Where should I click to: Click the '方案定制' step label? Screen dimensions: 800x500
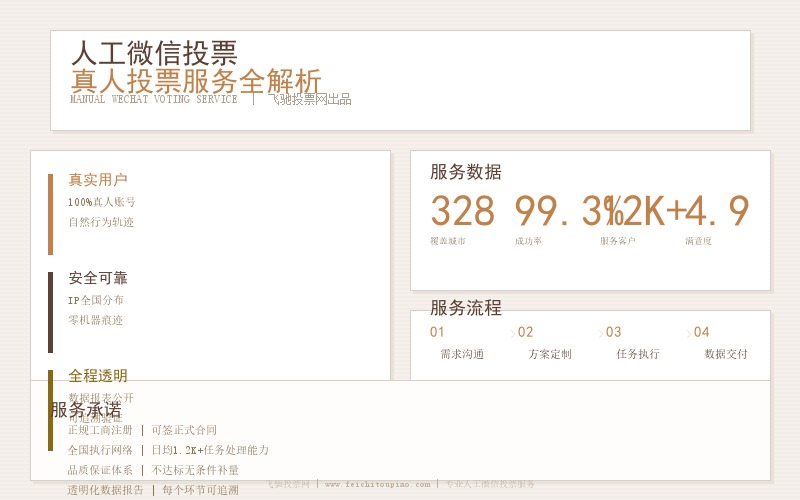pyautogui.click(x=550, y=354)
